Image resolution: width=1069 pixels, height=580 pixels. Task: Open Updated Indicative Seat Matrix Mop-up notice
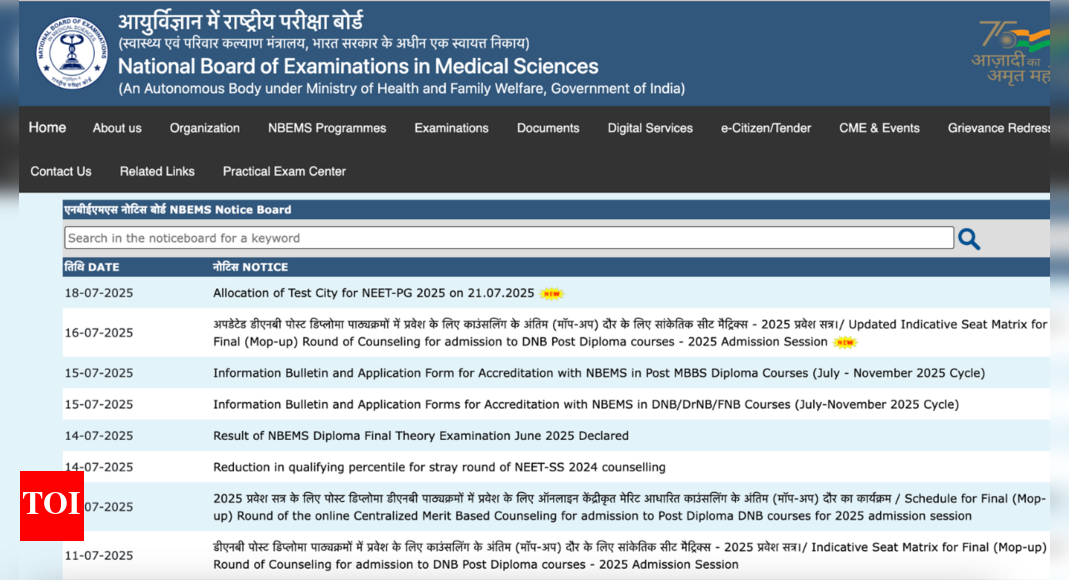point(630,333)
